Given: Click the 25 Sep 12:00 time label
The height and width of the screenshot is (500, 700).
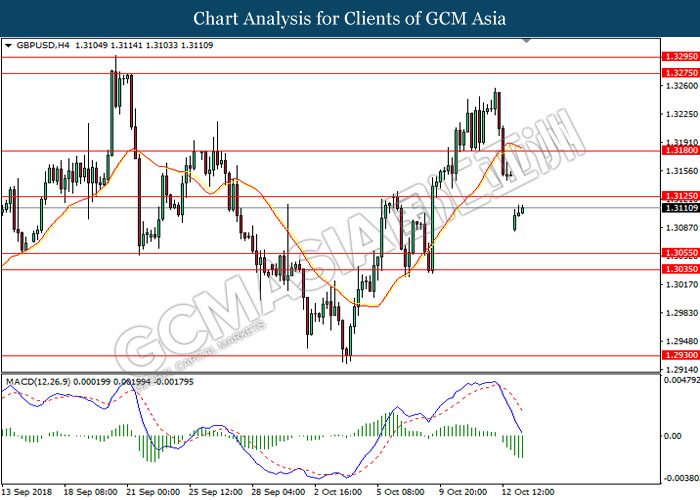Looking at the screenshot, I should pos(216,492).
